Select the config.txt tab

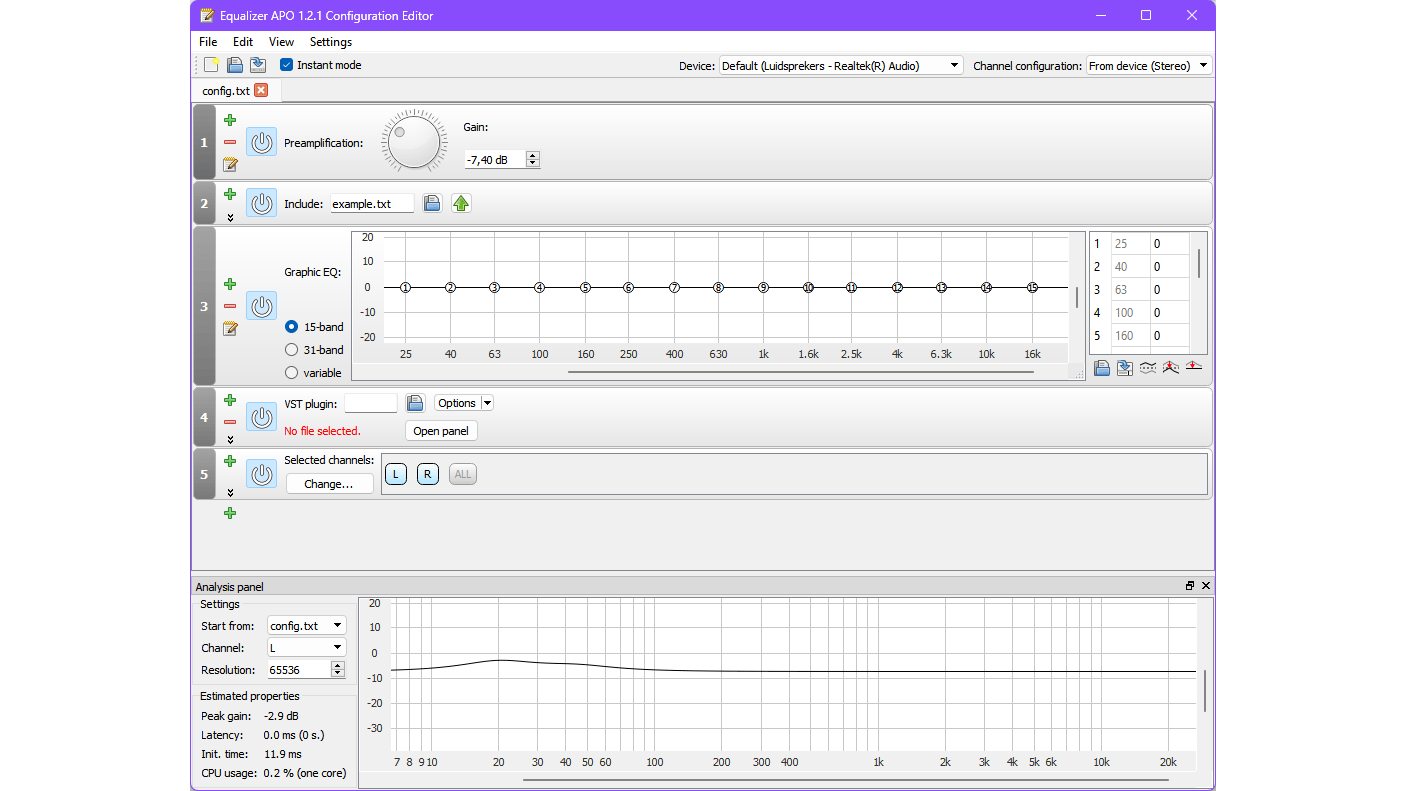click(225, 90)
